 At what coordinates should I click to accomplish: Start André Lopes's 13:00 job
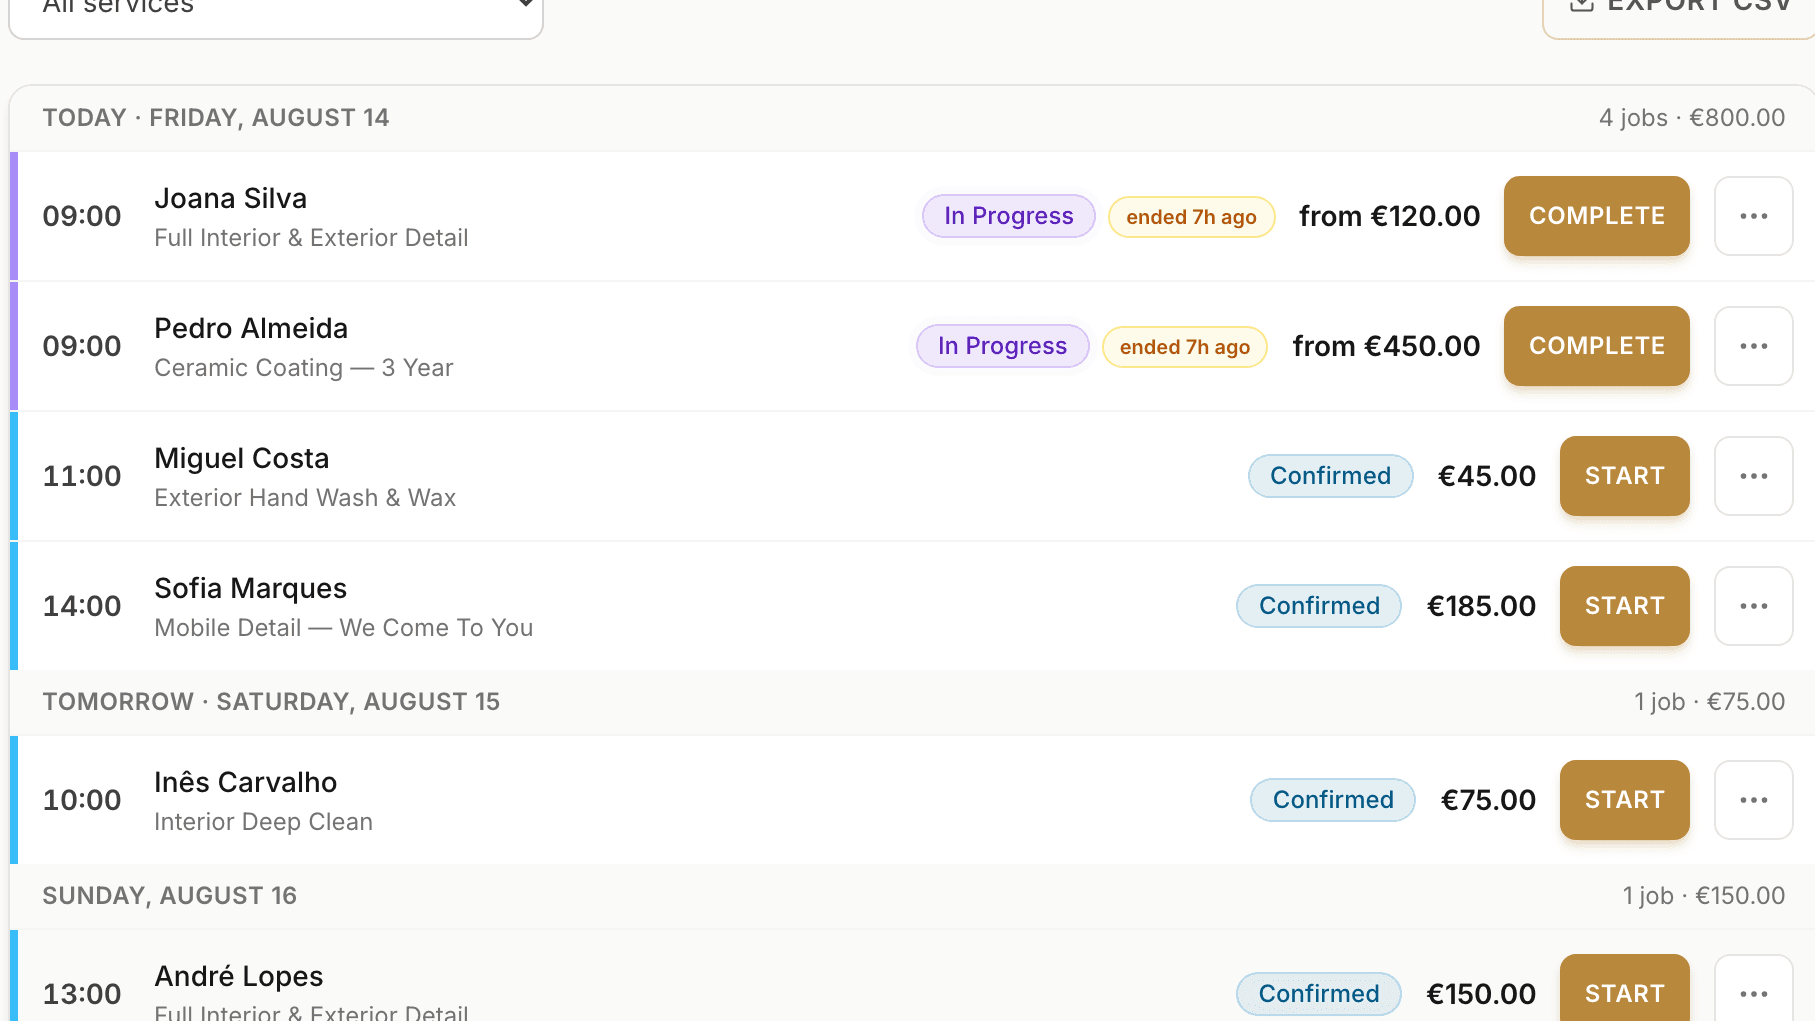[1624, 990]
